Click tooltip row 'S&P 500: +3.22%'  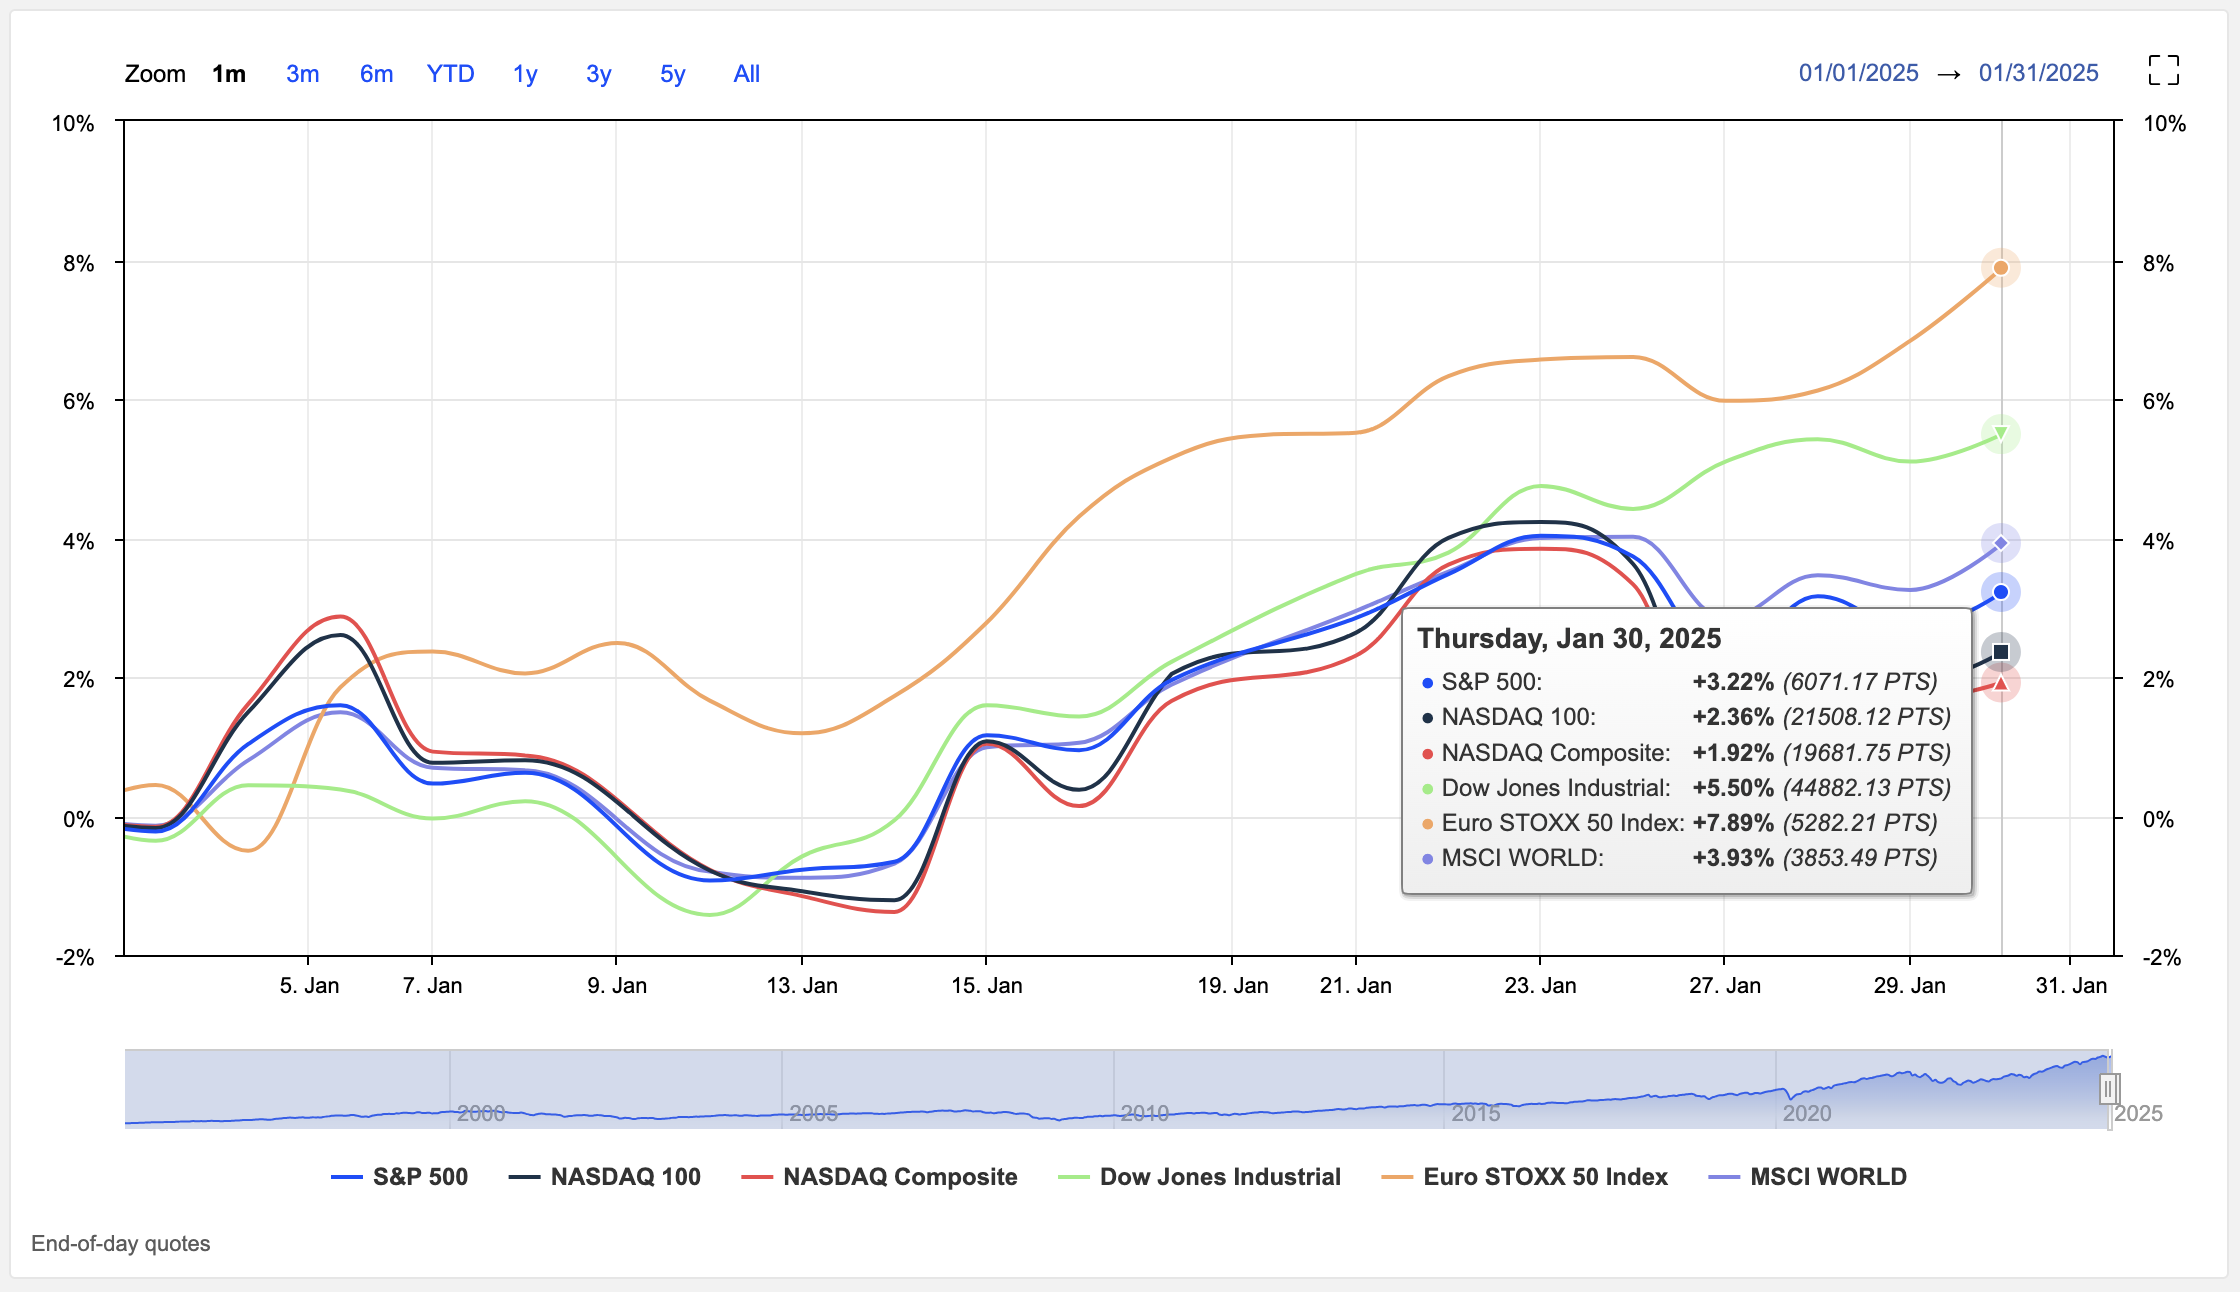(x=1679, y=682)
